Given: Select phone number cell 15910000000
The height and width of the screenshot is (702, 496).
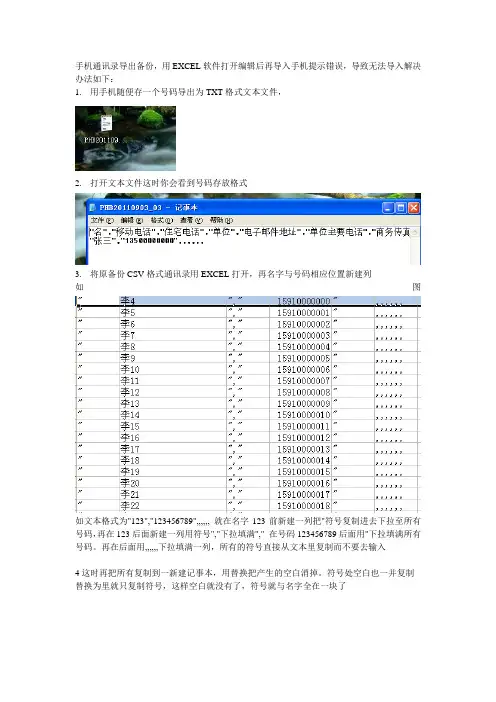Looking at the screenshot, I should coord(300,301).
